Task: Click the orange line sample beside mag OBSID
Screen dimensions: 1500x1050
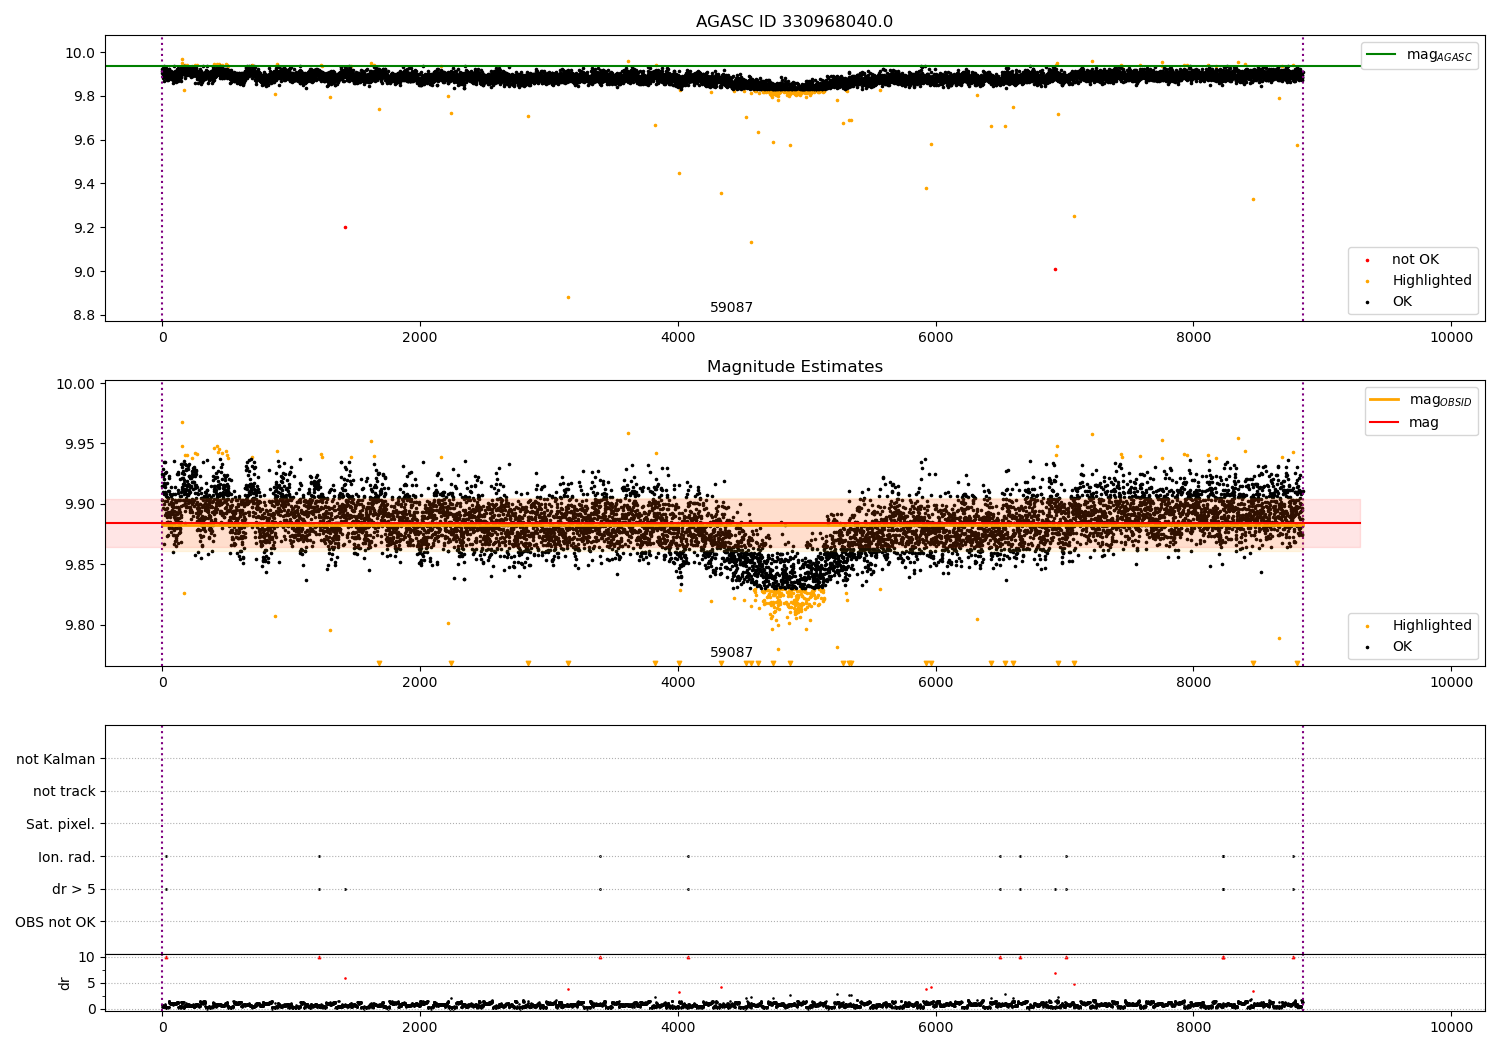Action: coord(1385,399)
